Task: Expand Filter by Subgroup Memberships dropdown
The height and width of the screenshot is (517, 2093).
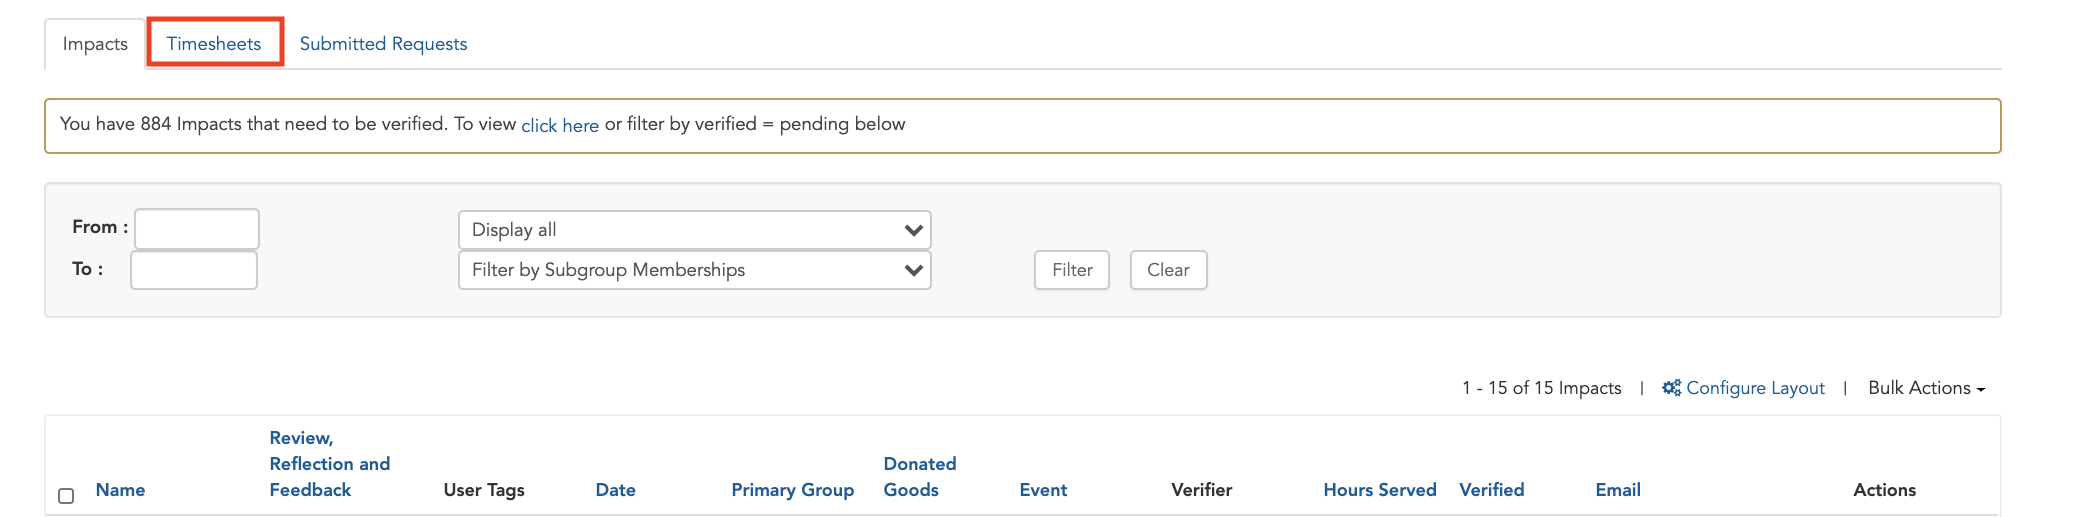Action: click(x=695, y=270)
